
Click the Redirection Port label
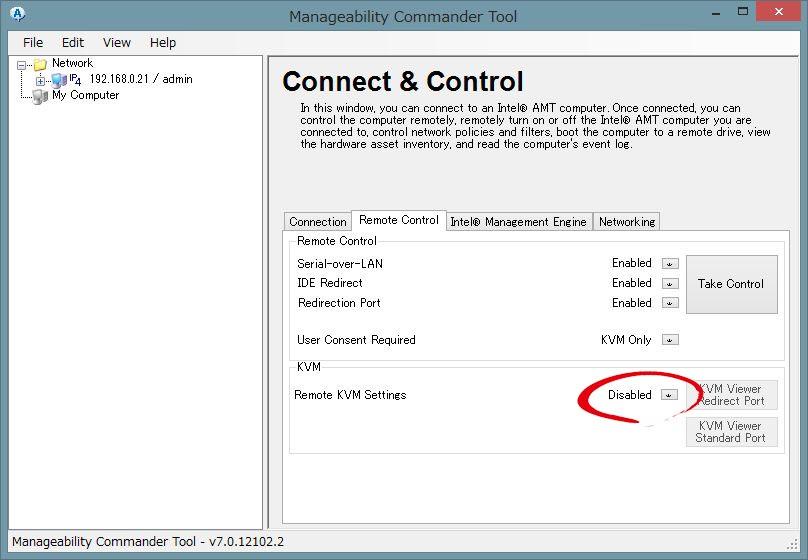point(339,303)
